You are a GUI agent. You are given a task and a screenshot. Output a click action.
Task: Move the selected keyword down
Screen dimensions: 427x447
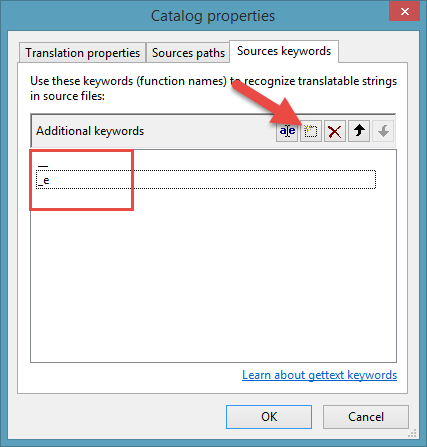pos(383,131)
